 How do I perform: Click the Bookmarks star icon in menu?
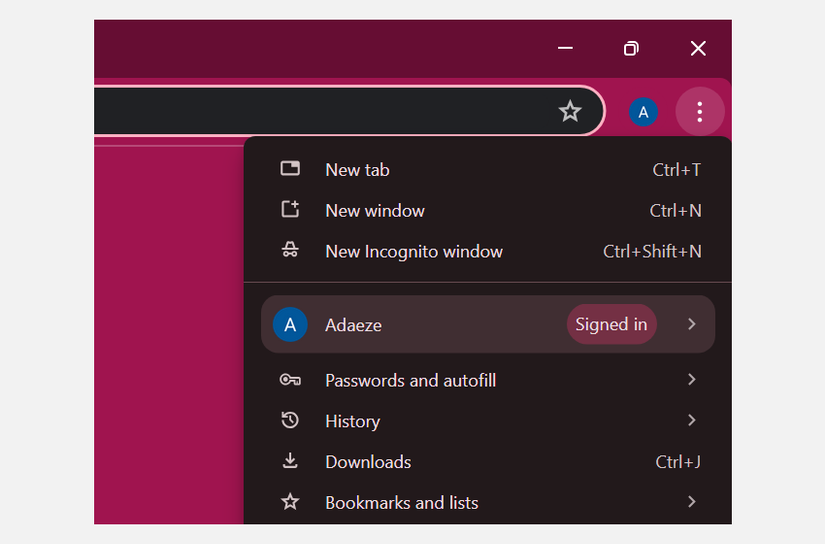tap(290, 502)
